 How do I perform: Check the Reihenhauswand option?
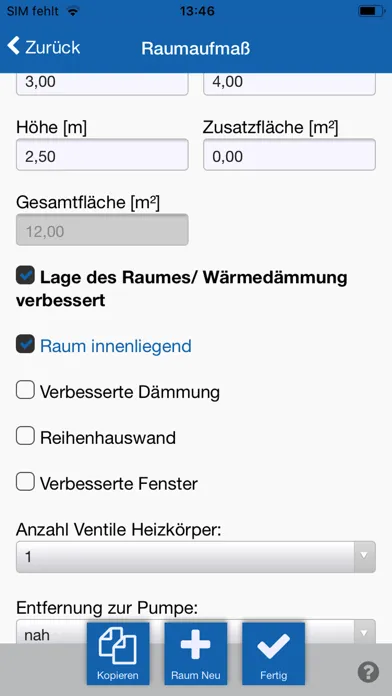pyautogui.click(x=25, y=436)
